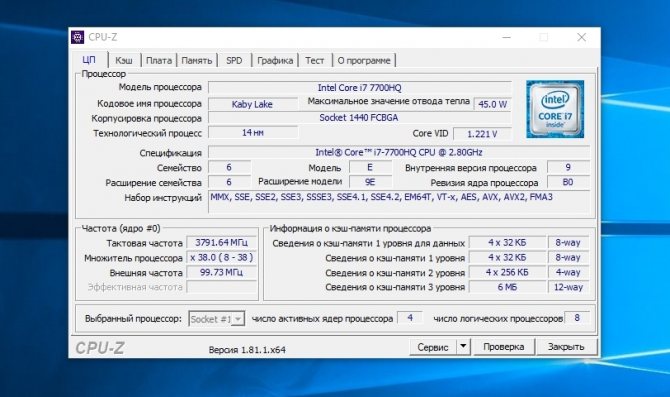The image size is (670, 397).
Task: Open the Кэш tab
Action: pos(124,60)
